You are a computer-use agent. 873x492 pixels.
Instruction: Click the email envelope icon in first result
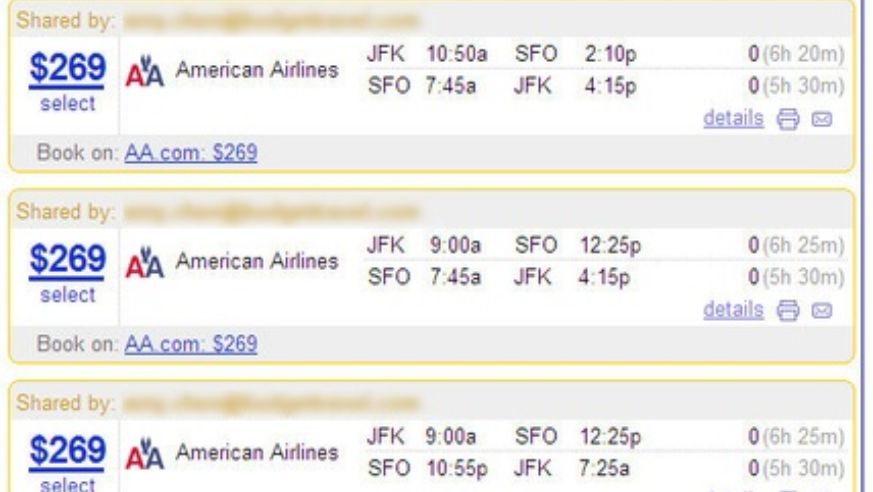tap(822, 119)
